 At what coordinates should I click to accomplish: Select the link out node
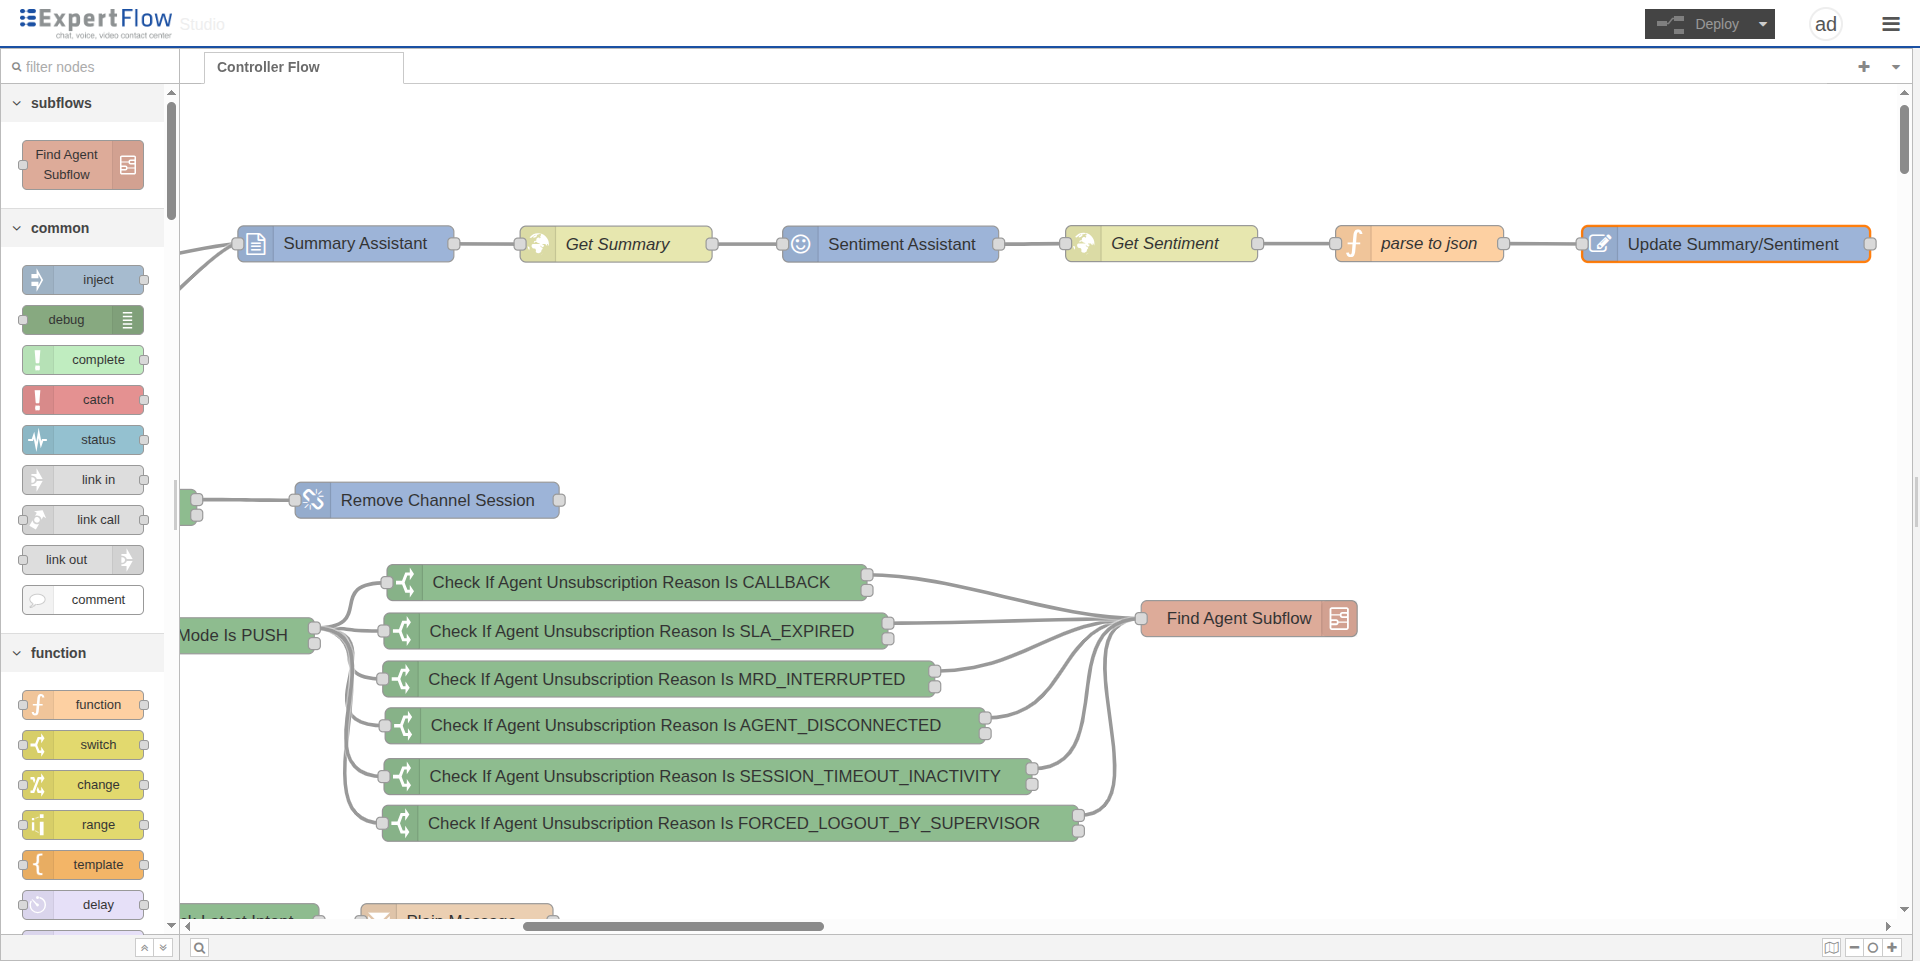tap(83, 560)
